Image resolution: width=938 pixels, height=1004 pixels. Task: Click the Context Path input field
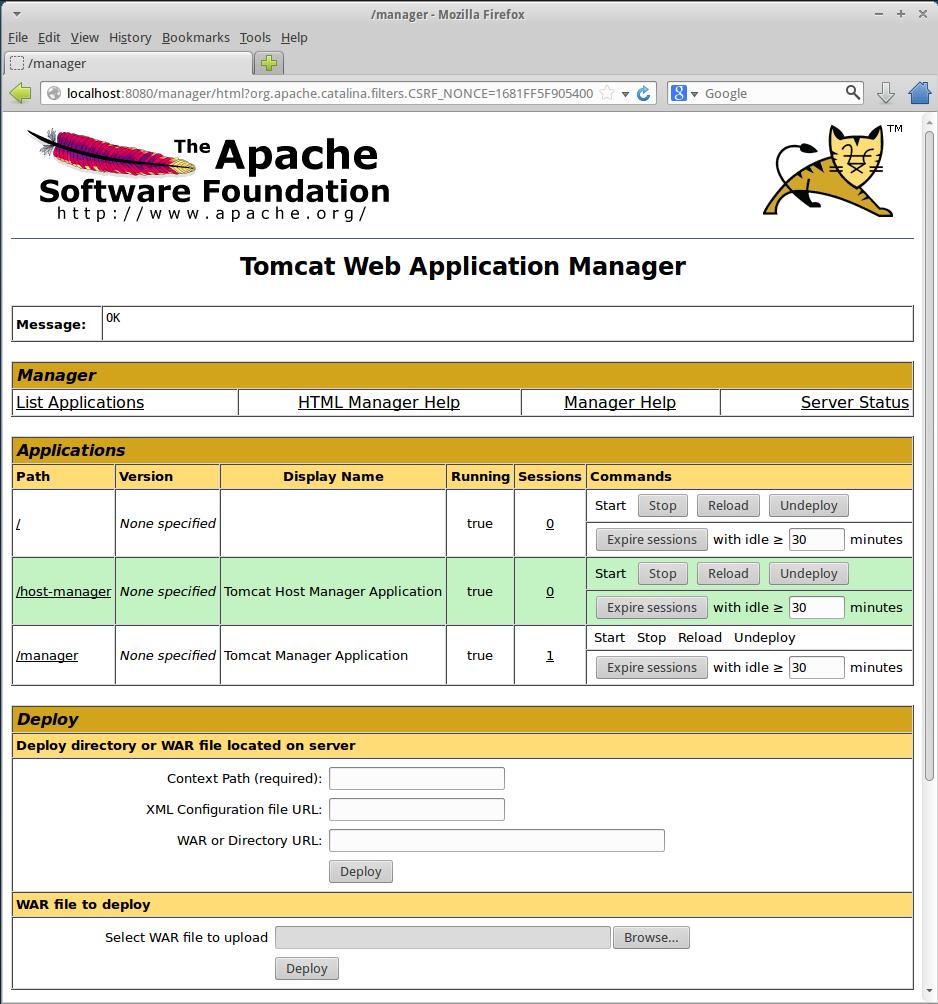click(416, 778)
